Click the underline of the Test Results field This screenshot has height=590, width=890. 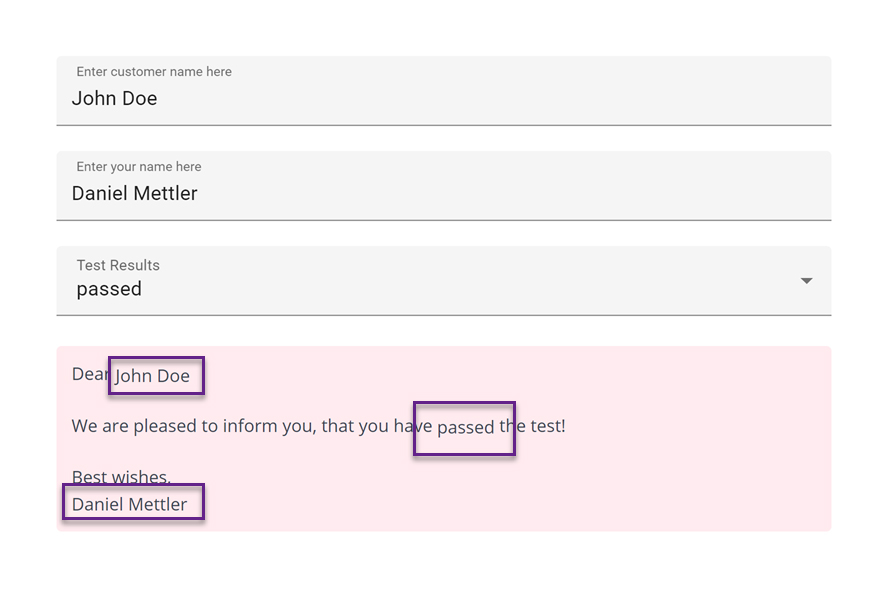[445, 315]
